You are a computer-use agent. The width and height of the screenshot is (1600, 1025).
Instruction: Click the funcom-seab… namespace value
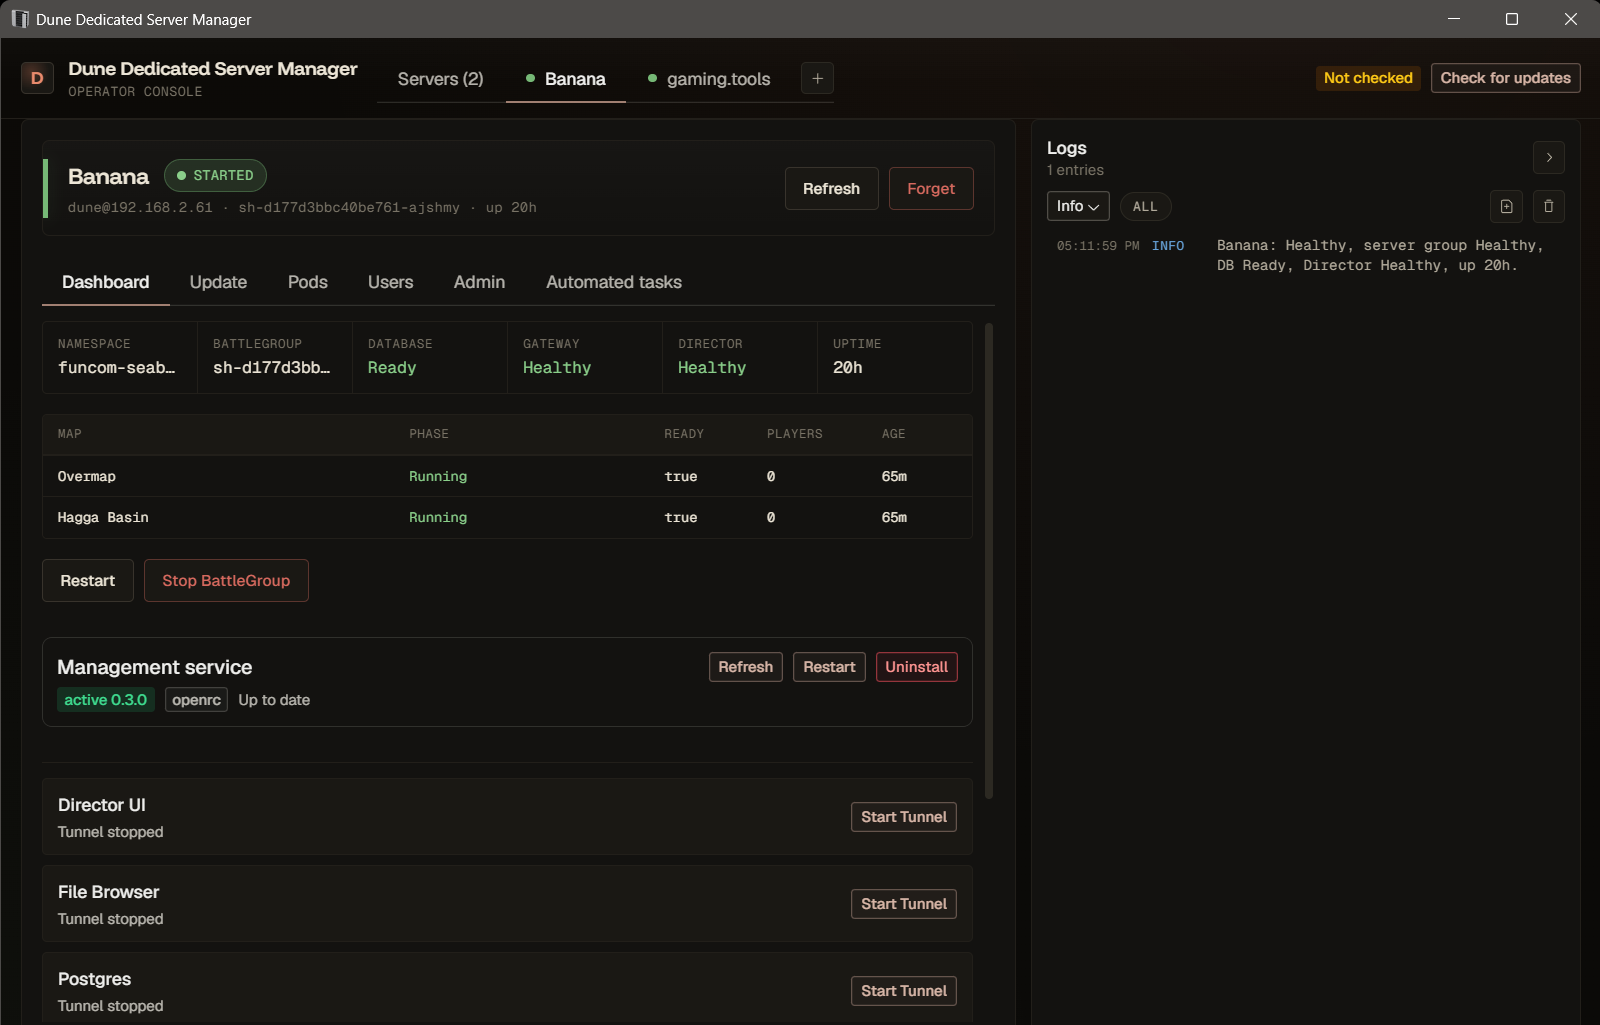tap(116, 367)
